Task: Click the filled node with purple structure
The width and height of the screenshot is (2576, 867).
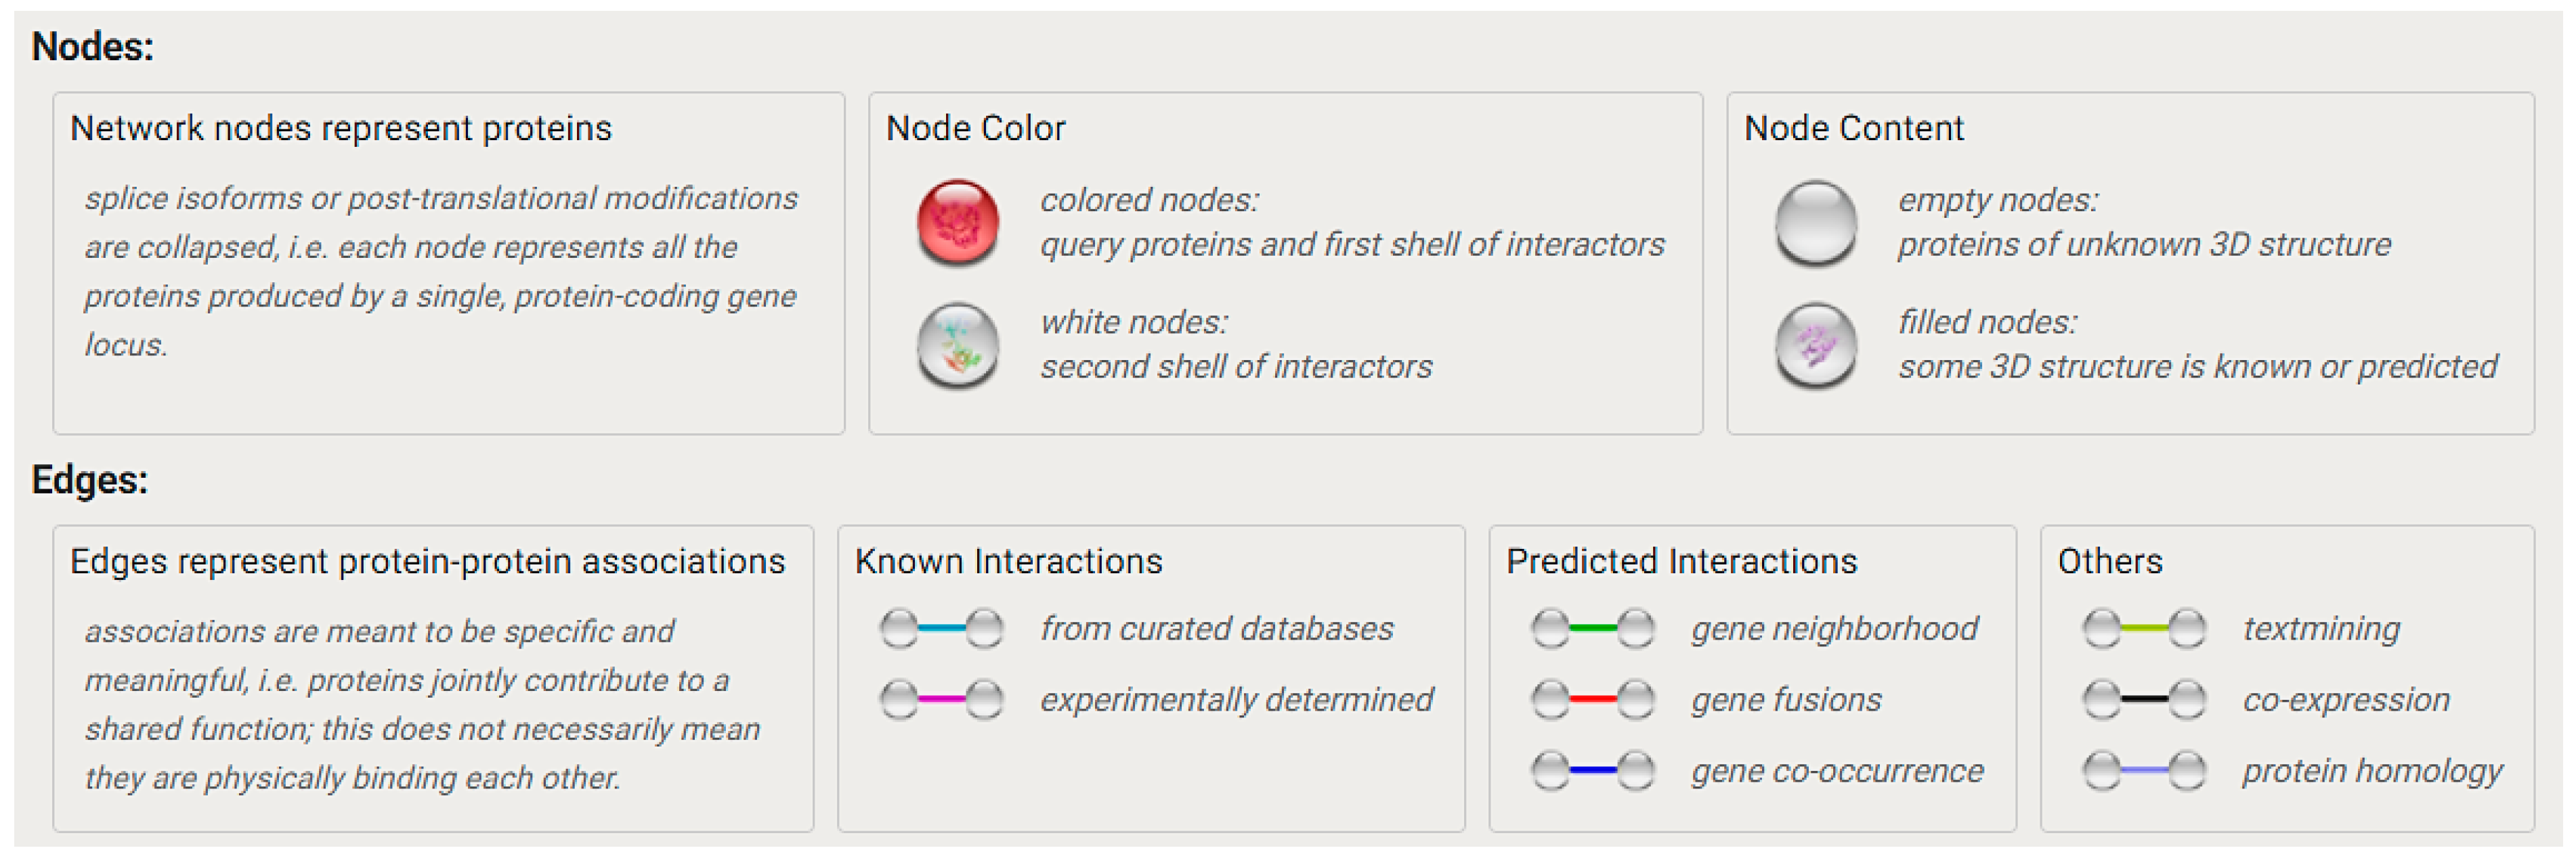Action: (x=1815, y=345)
